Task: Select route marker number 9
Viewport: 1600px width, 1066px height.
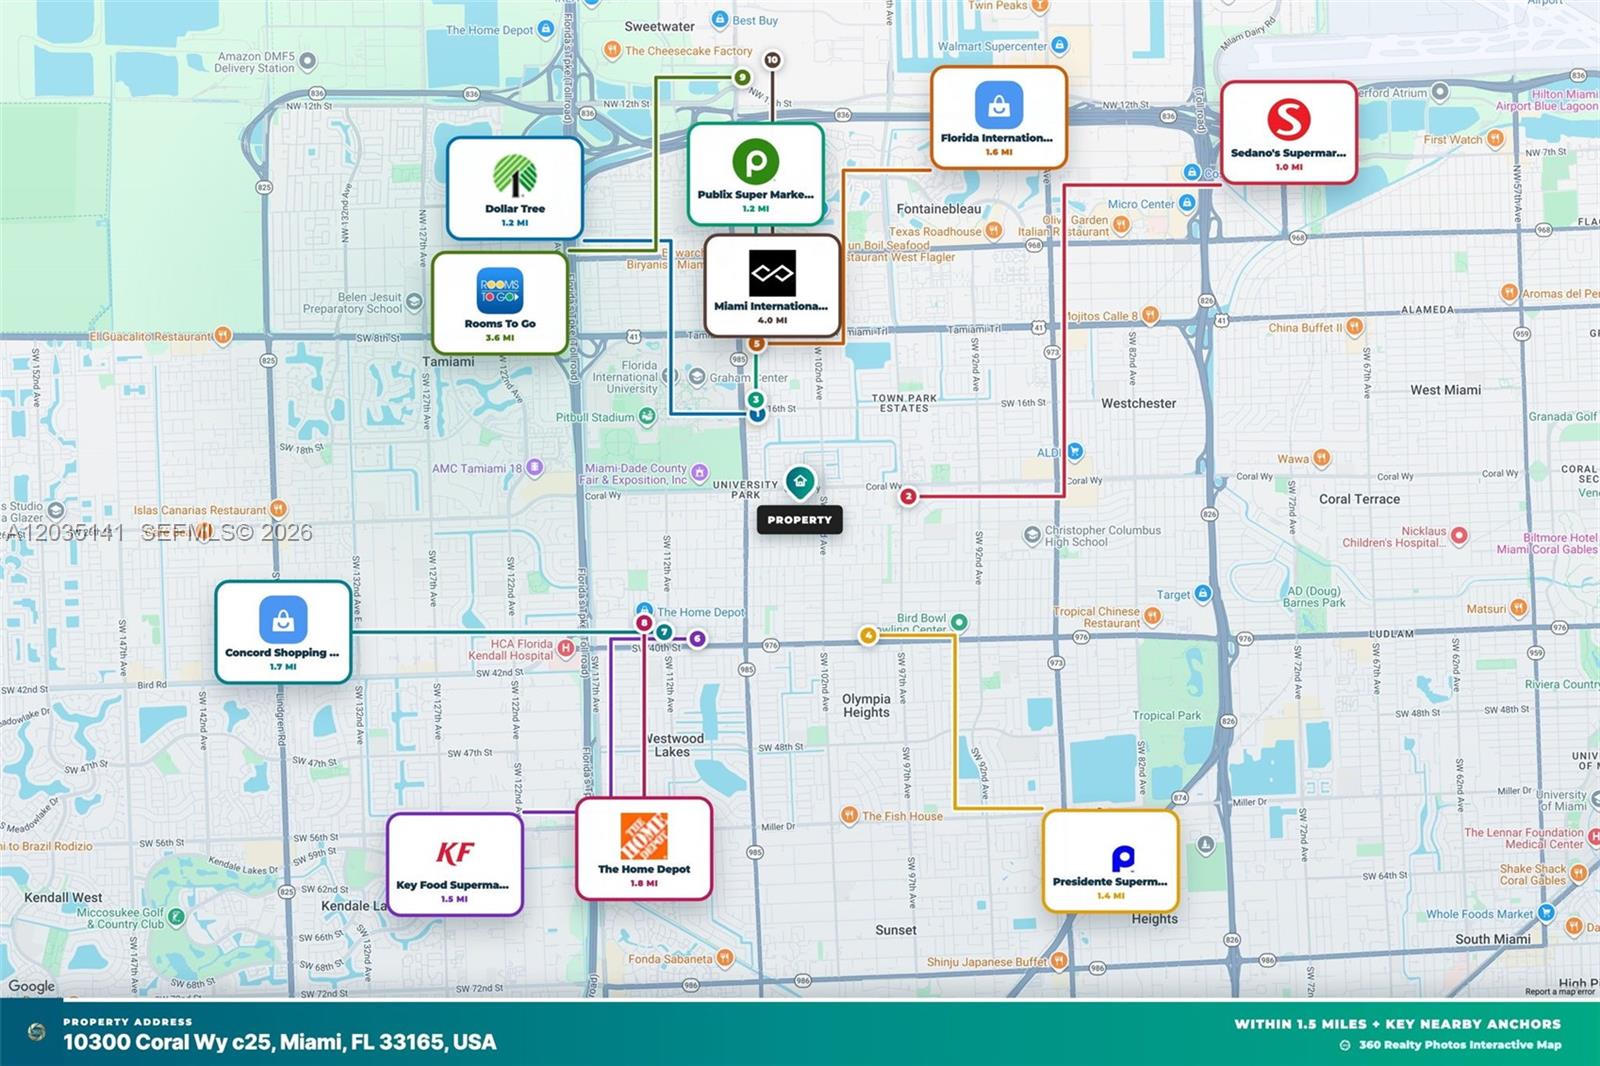Action: [742, 77]
